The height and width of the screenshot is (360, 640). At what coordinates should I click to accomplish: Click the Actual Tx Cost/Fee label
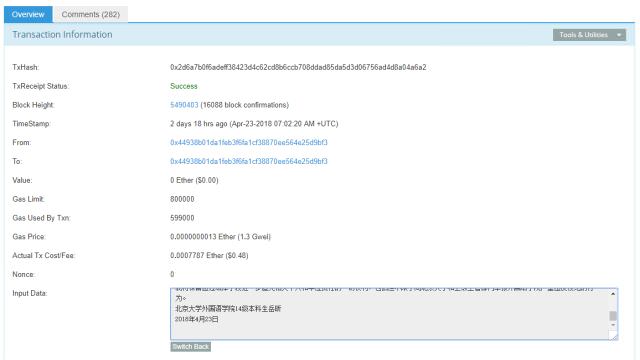tap(44, 255)
